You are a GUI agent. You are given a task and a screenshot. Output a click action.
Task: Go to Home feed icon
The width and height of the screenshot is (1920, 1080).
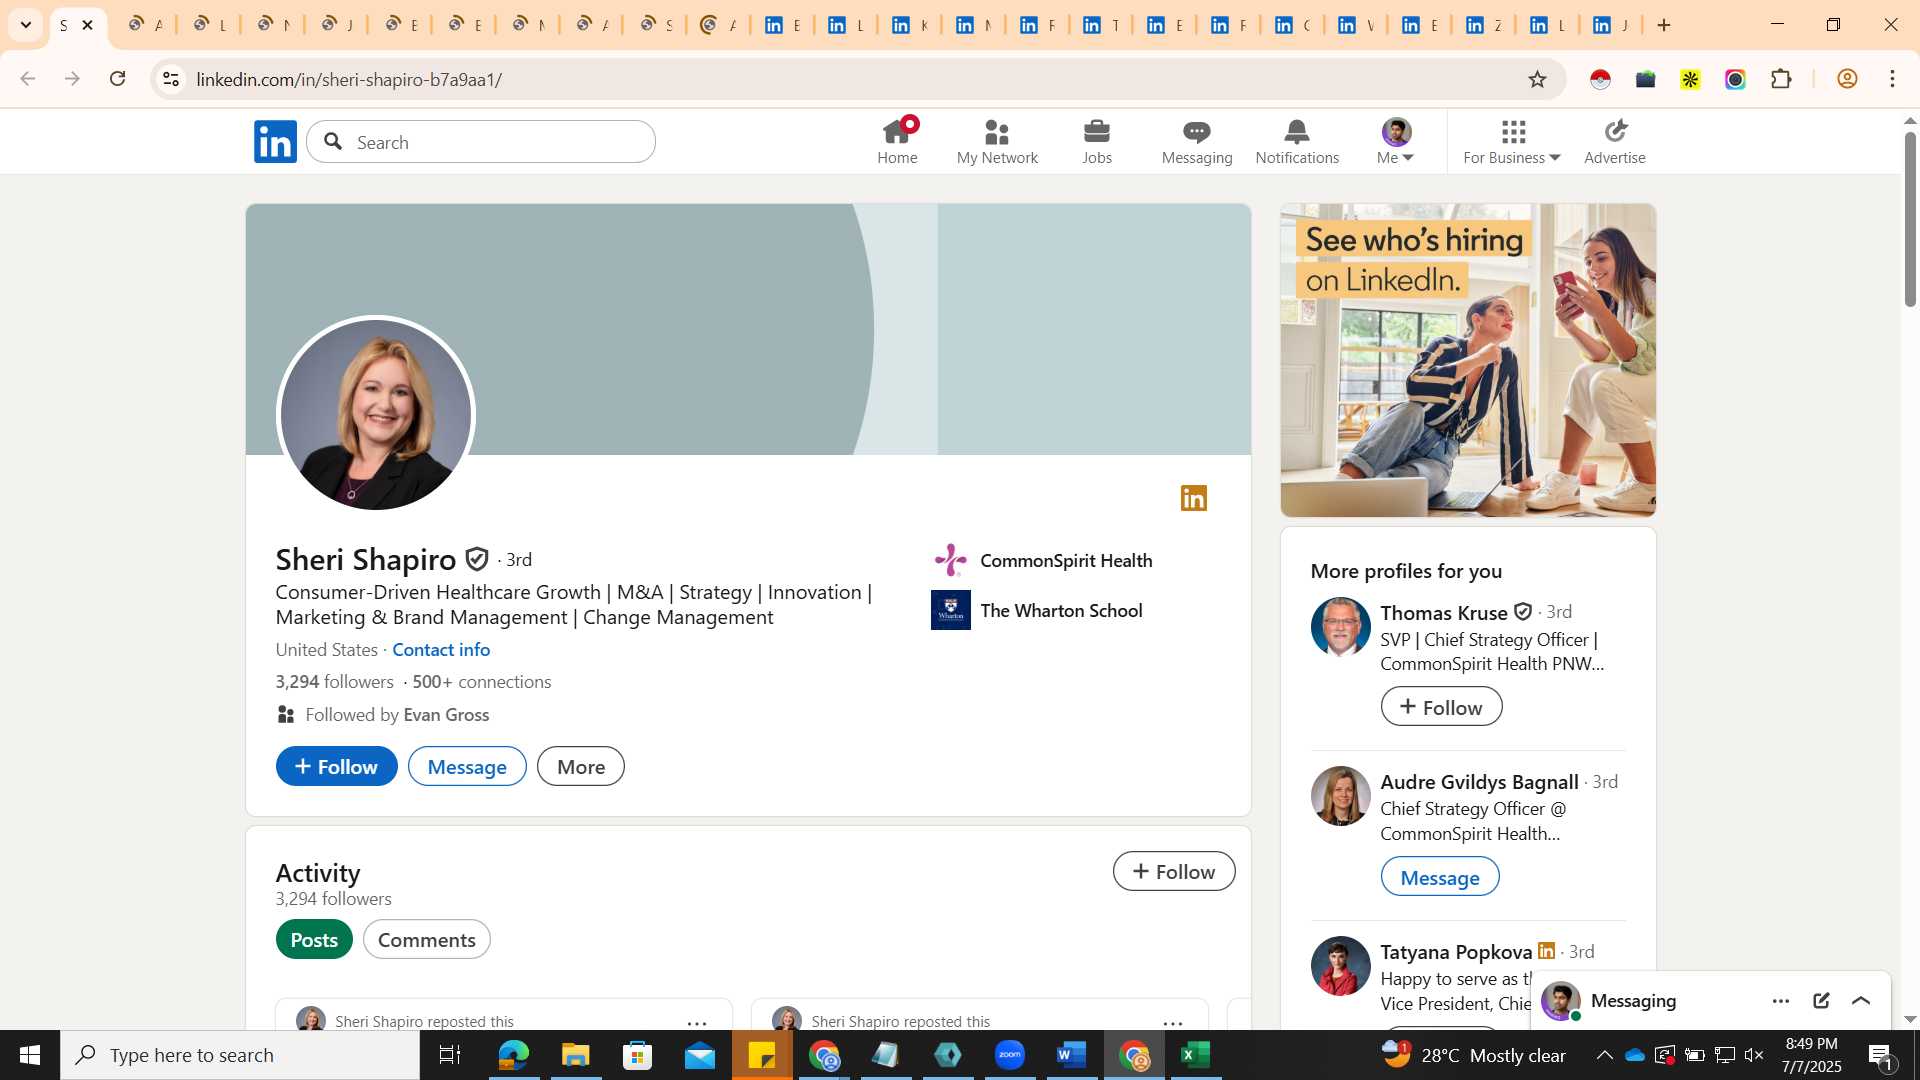coord(897,142)
